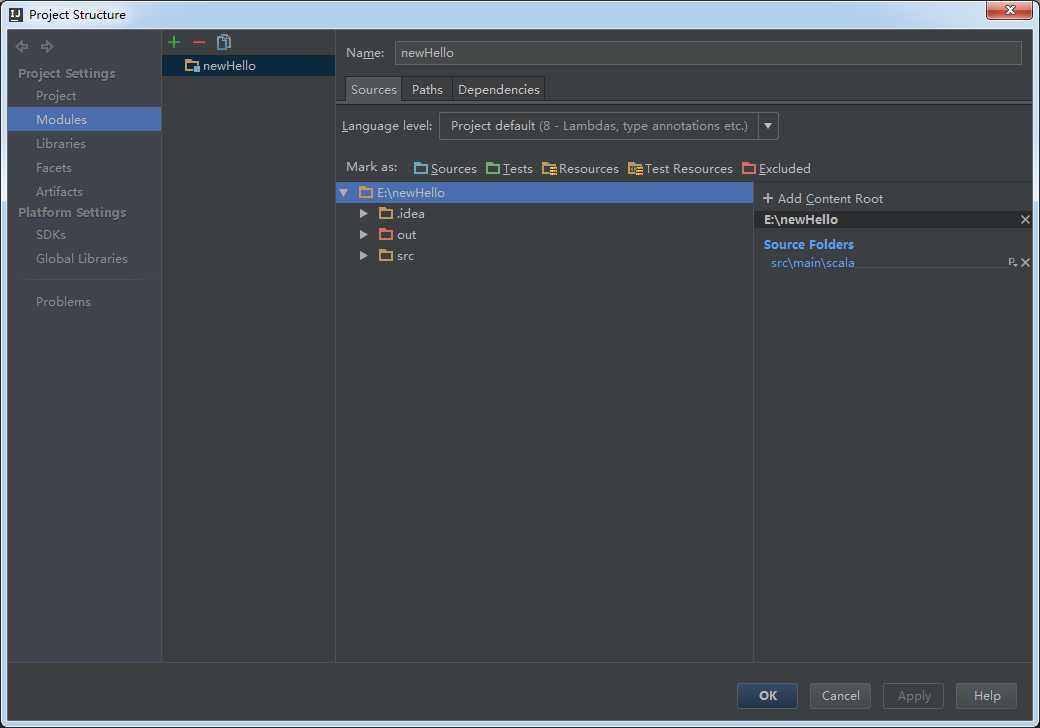Viewport: 1040px width, 728px height.
Task: Click Add Content Root
Action: coord(823,198)
